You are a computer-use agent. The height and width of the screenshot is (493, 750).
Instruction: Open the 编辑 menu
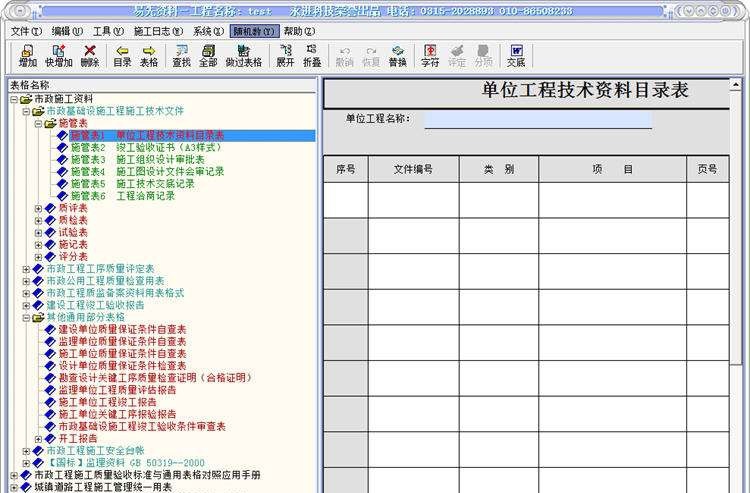tap(67, 31)
